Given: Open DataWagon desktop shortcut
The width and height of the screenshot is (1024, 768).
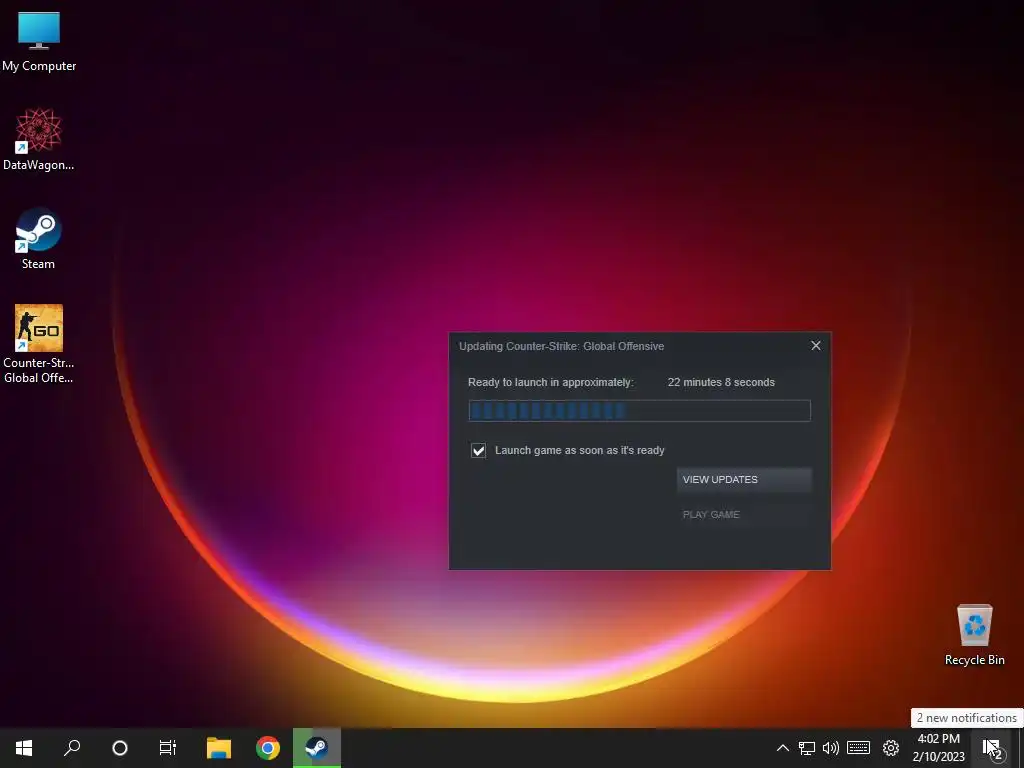Looking at the screenshot, I should coord(39,139).
